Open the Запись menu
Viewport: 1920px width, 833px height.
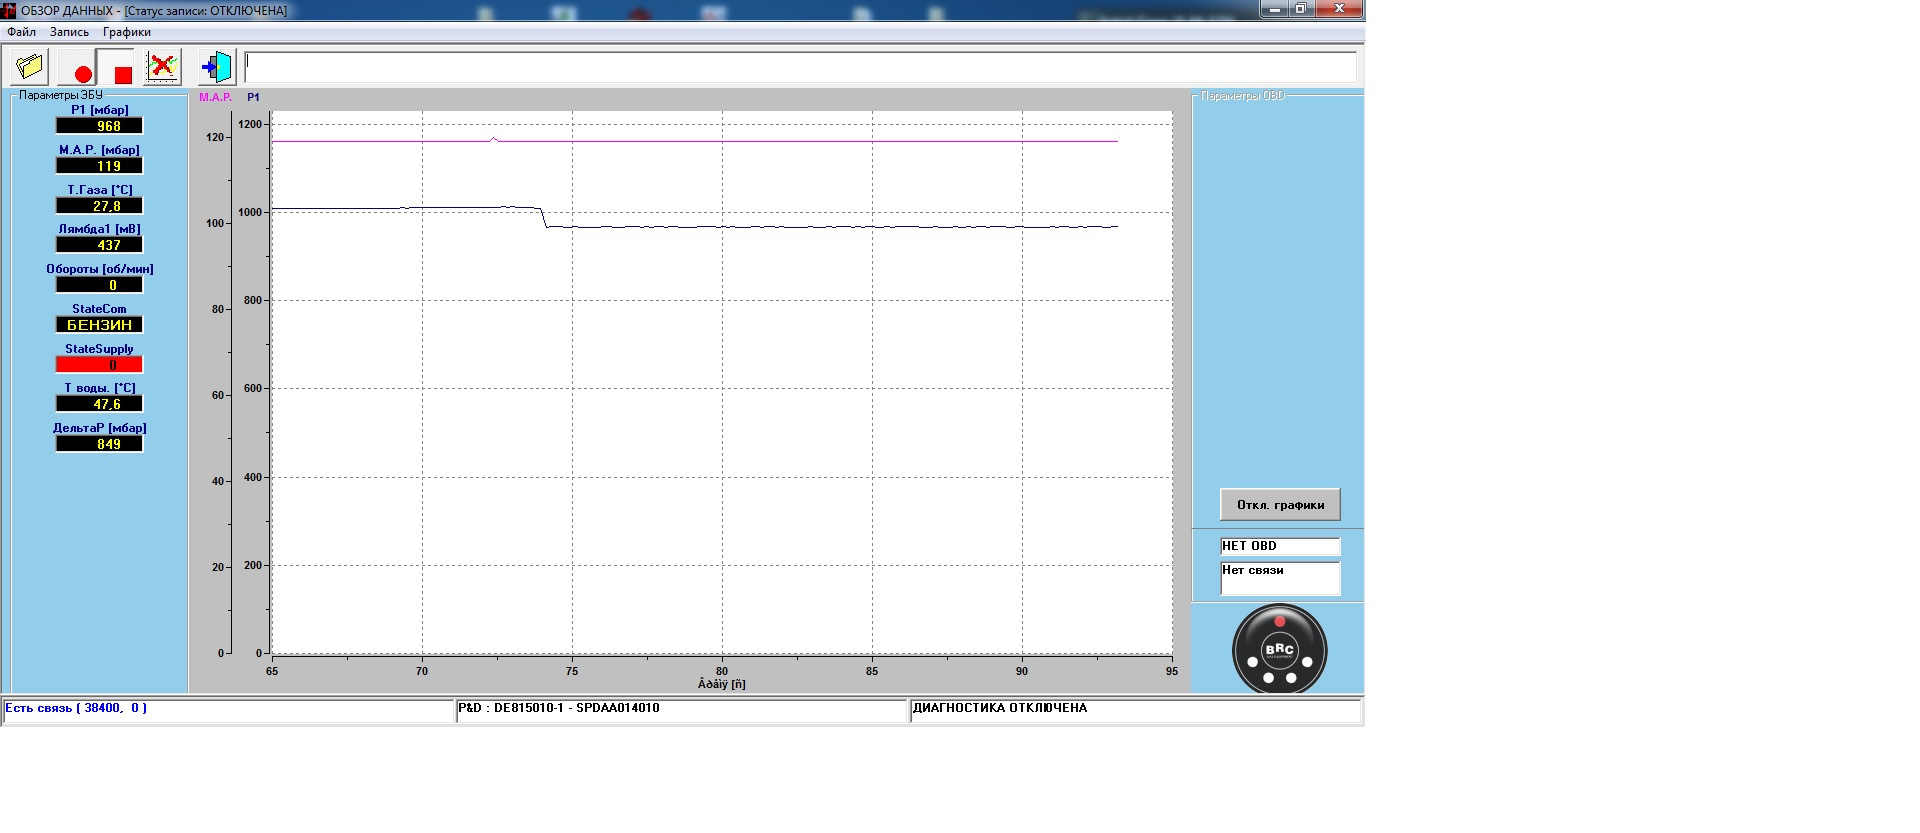pos(69,32)
